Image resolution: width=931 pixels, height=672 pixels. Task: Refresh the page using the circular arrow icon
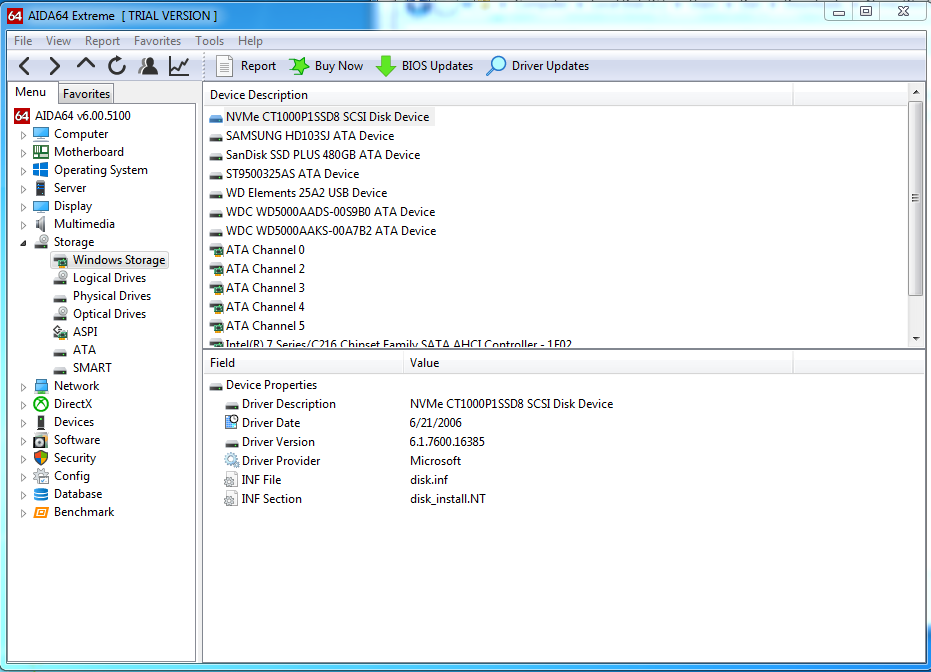click(117, 66)
